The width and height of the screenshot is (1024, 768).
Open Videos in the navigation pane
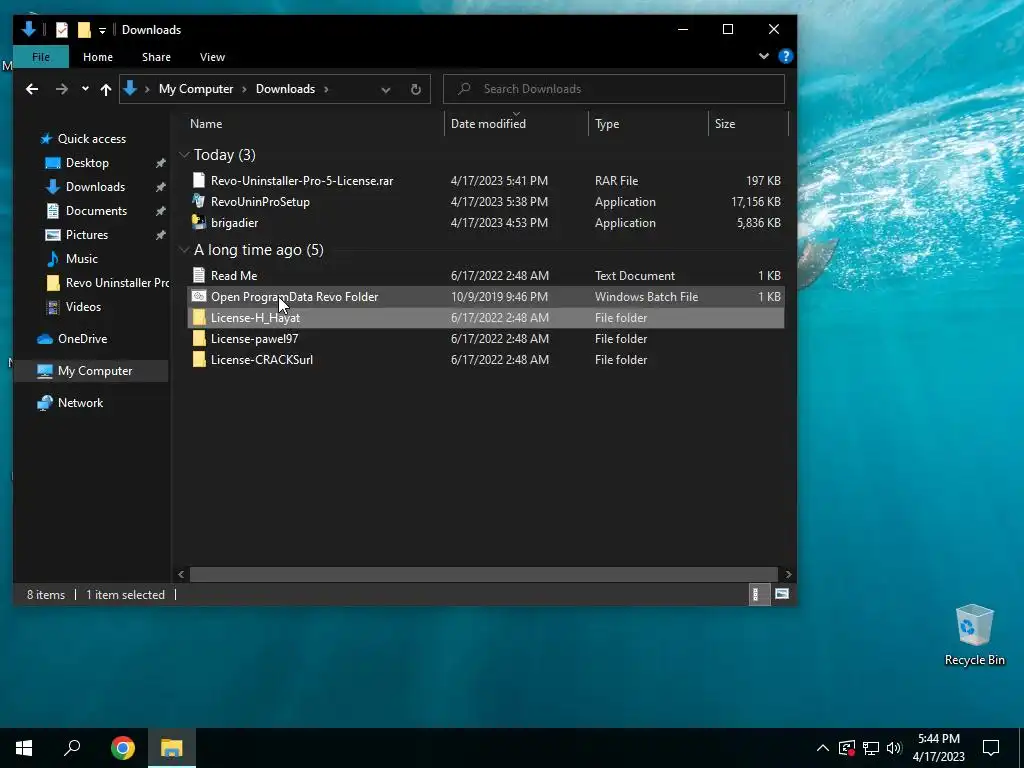coord(84,306)
